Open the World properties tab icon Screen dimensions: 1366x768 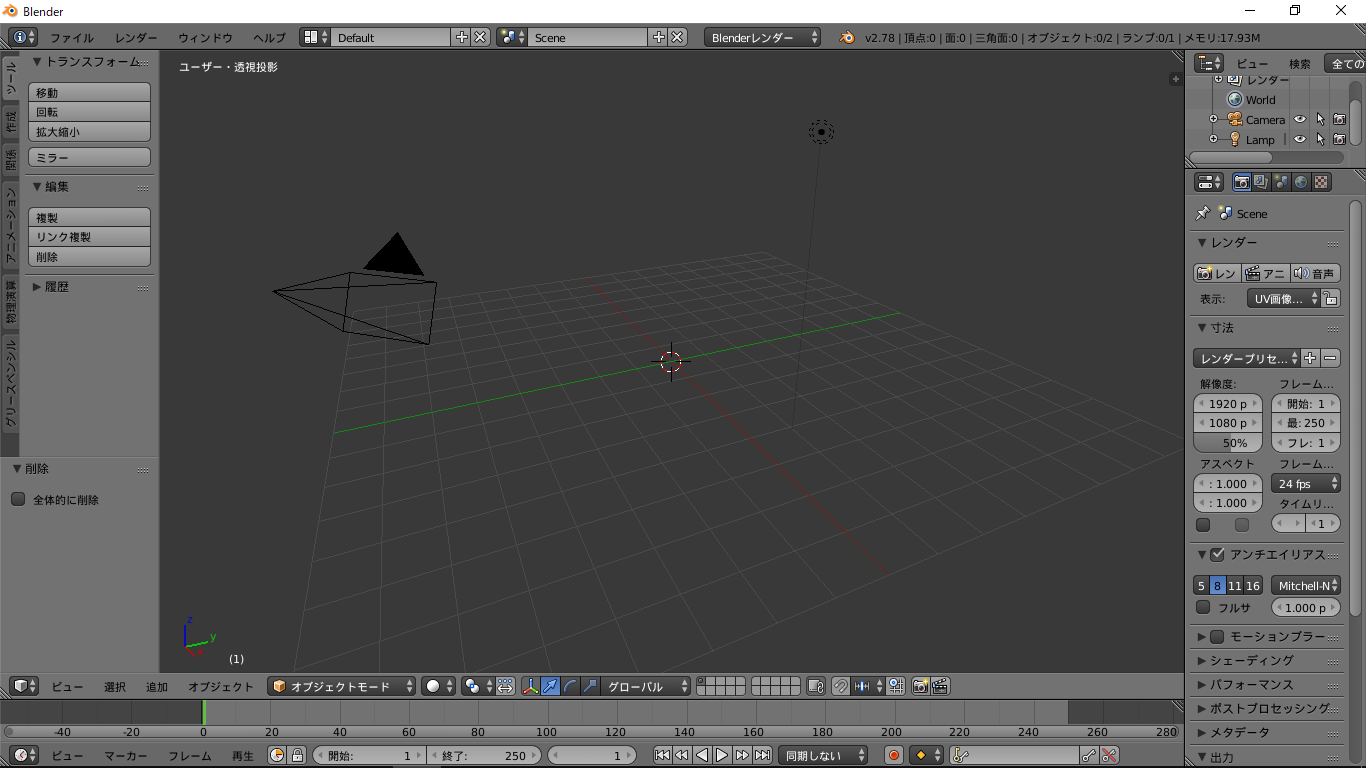[1301, 182]
